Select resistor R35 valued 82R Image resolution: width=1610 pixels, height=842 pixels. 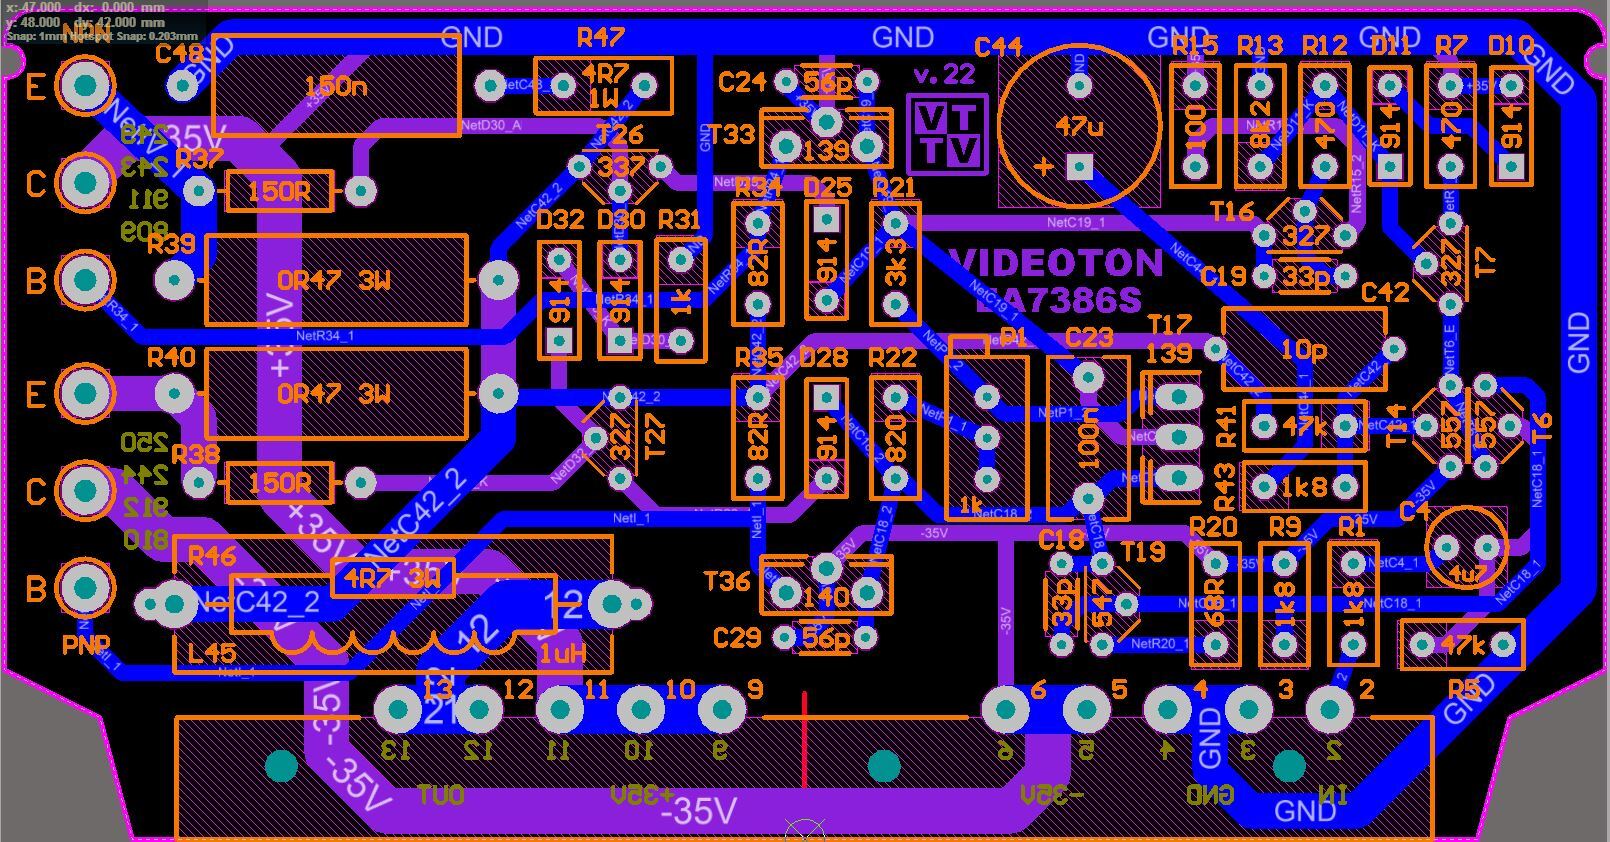point(758,437)
